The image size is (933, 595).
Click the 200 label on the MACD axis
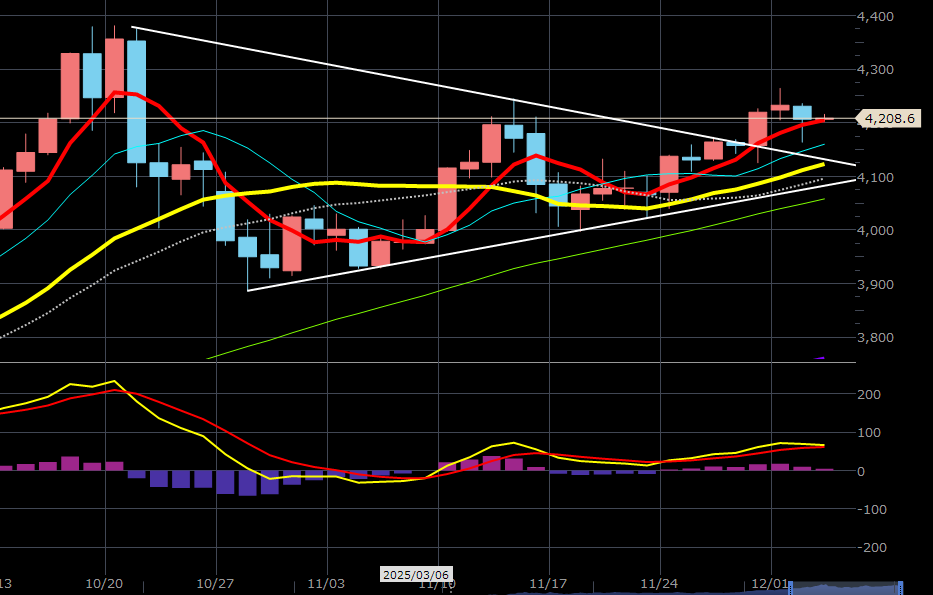coord(871,395)
